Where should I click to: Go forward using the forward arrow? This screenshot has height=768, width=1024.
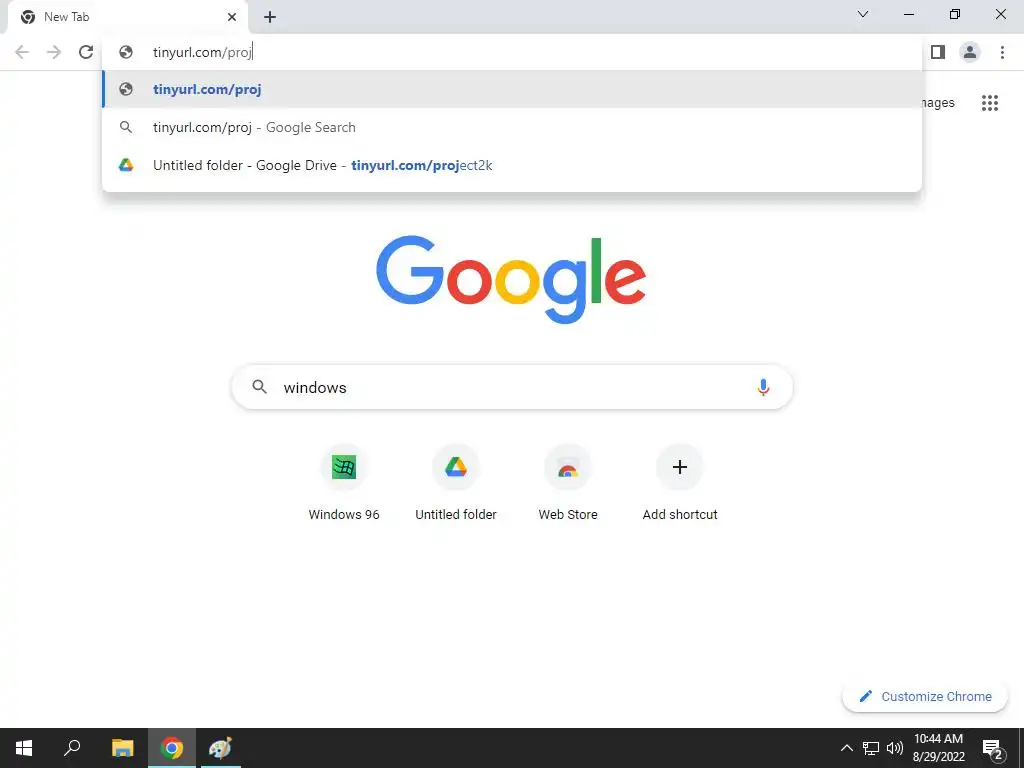pyautogui.click(x=54, y=52)
